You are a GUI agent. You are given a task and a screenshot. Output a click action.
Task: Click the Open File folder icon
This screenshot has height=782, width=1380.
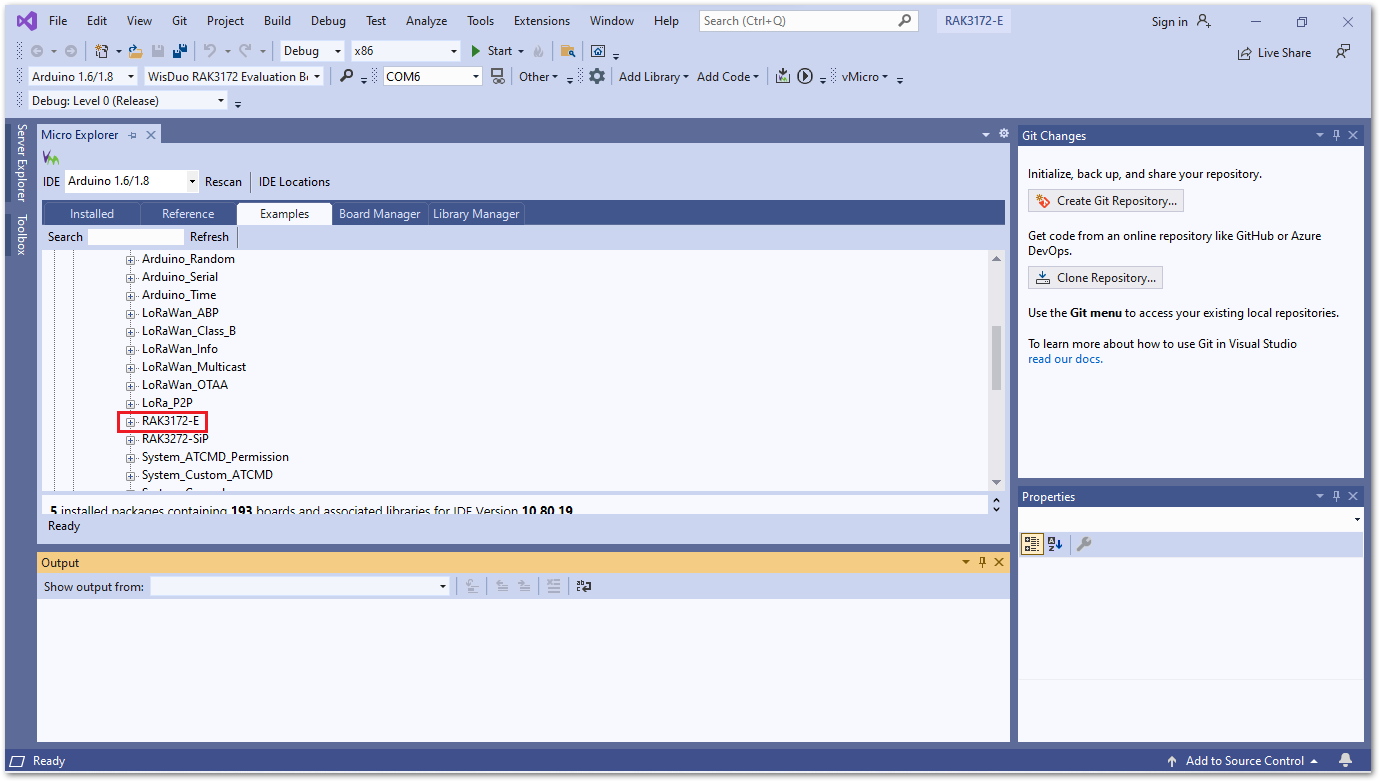tap(135, 51)
